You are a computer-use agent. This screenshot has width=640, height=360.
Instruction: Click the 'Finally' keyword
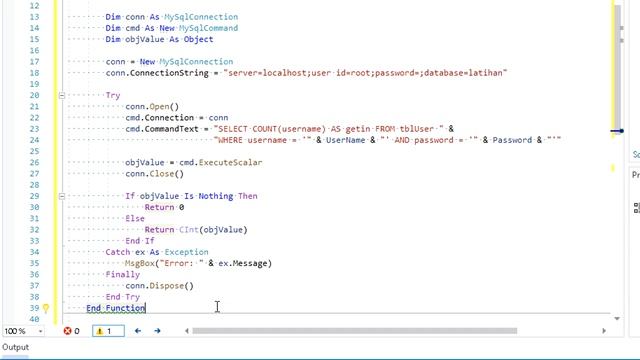pos(122,275)
